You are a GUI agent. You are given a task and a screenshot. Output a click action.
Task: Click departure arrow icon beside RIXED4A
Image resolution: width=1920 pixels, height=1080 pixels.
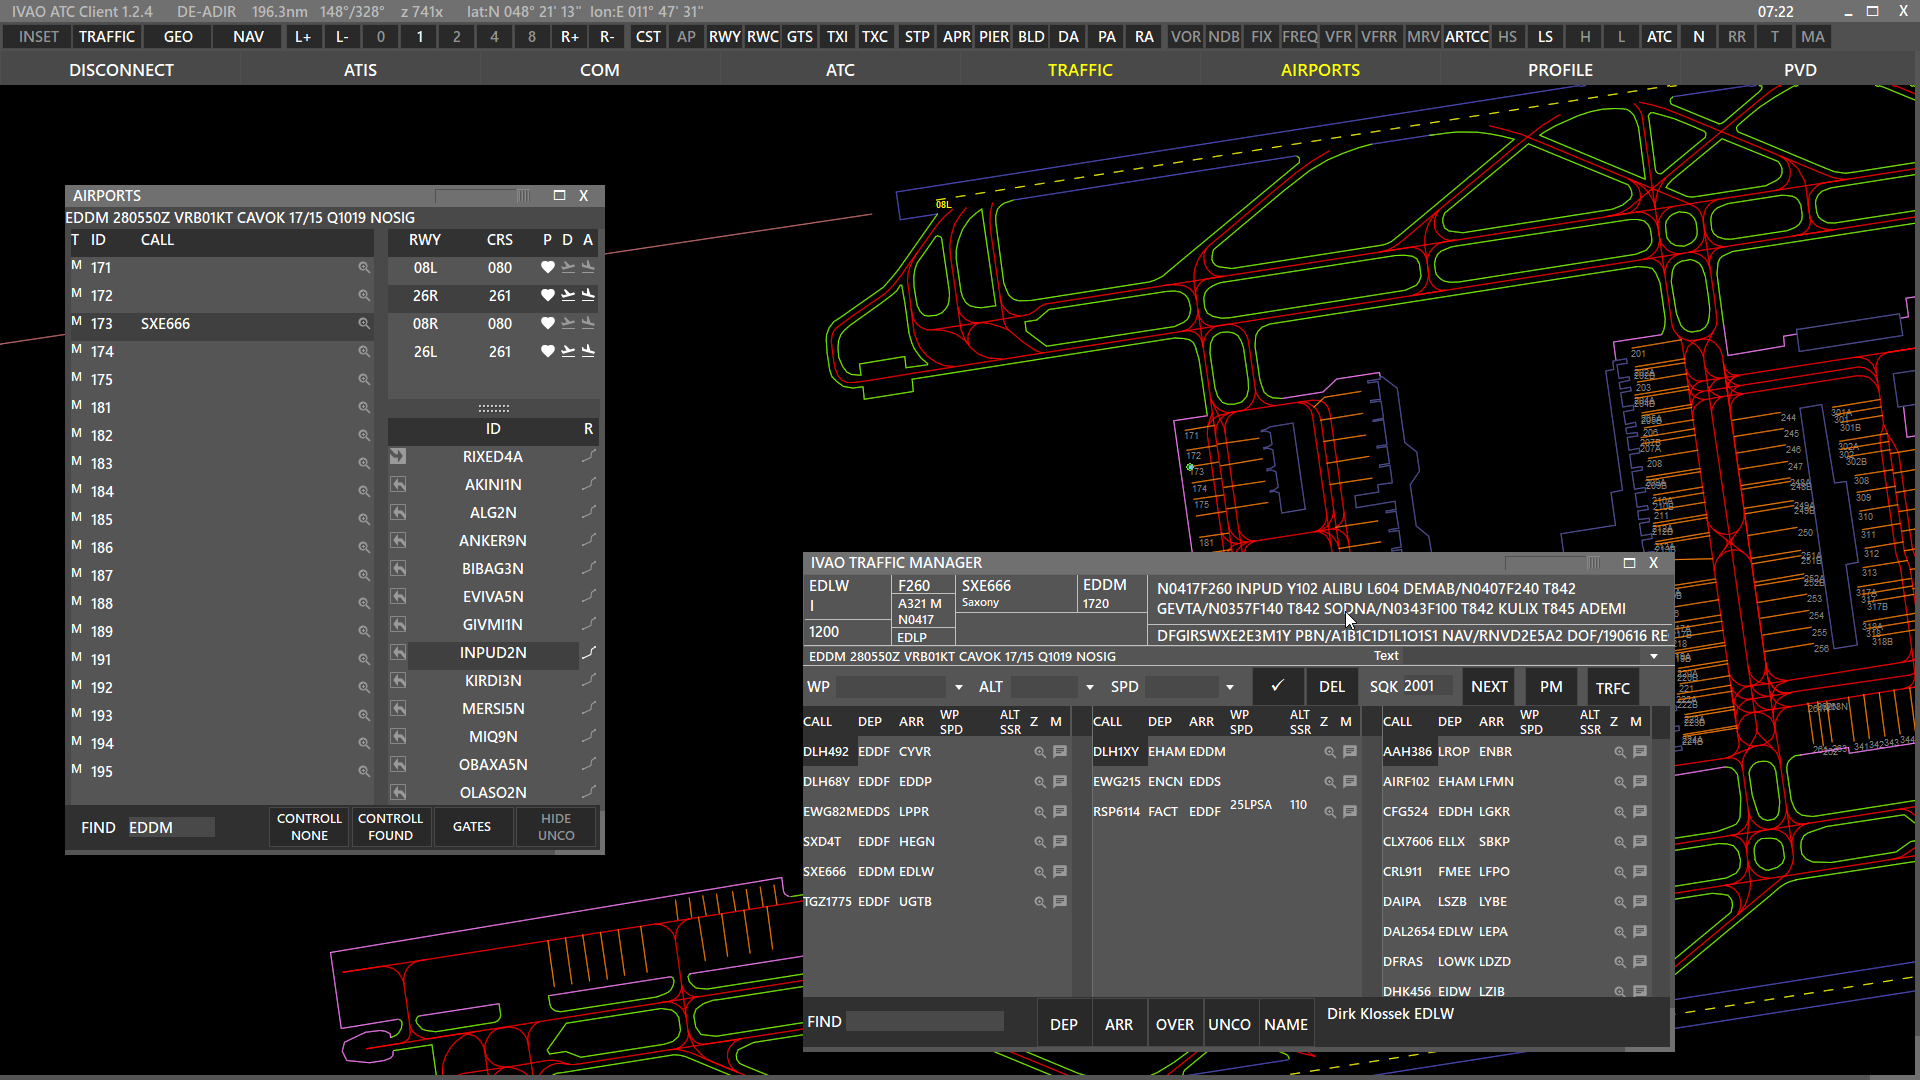pyautogui.click(x=398, y=457)
